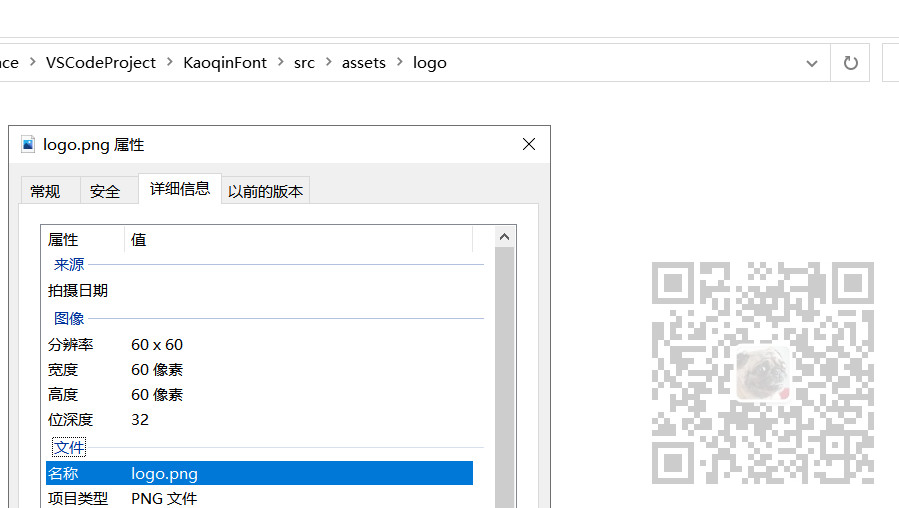Select the 宽度 60 像素 row

(259, 370)
